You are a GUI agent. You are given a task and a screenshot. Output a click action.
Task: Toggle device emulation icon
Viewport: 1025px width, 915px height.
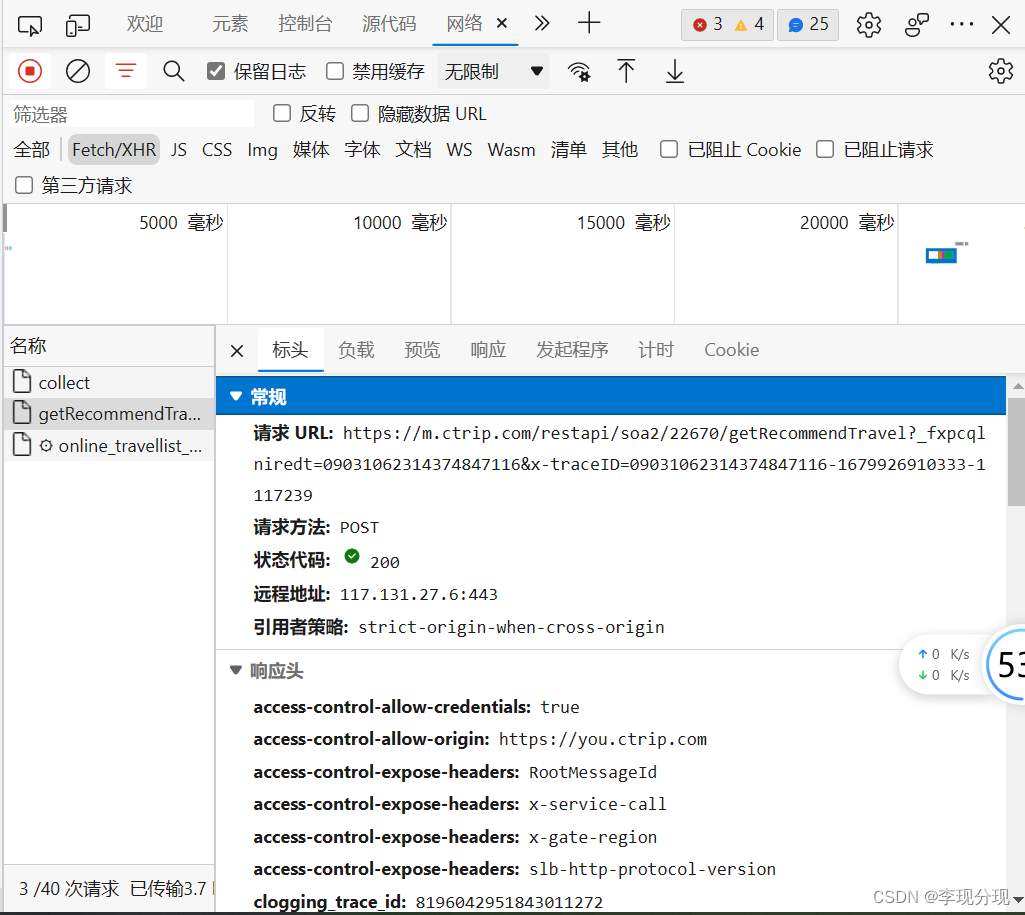[78, 25]
